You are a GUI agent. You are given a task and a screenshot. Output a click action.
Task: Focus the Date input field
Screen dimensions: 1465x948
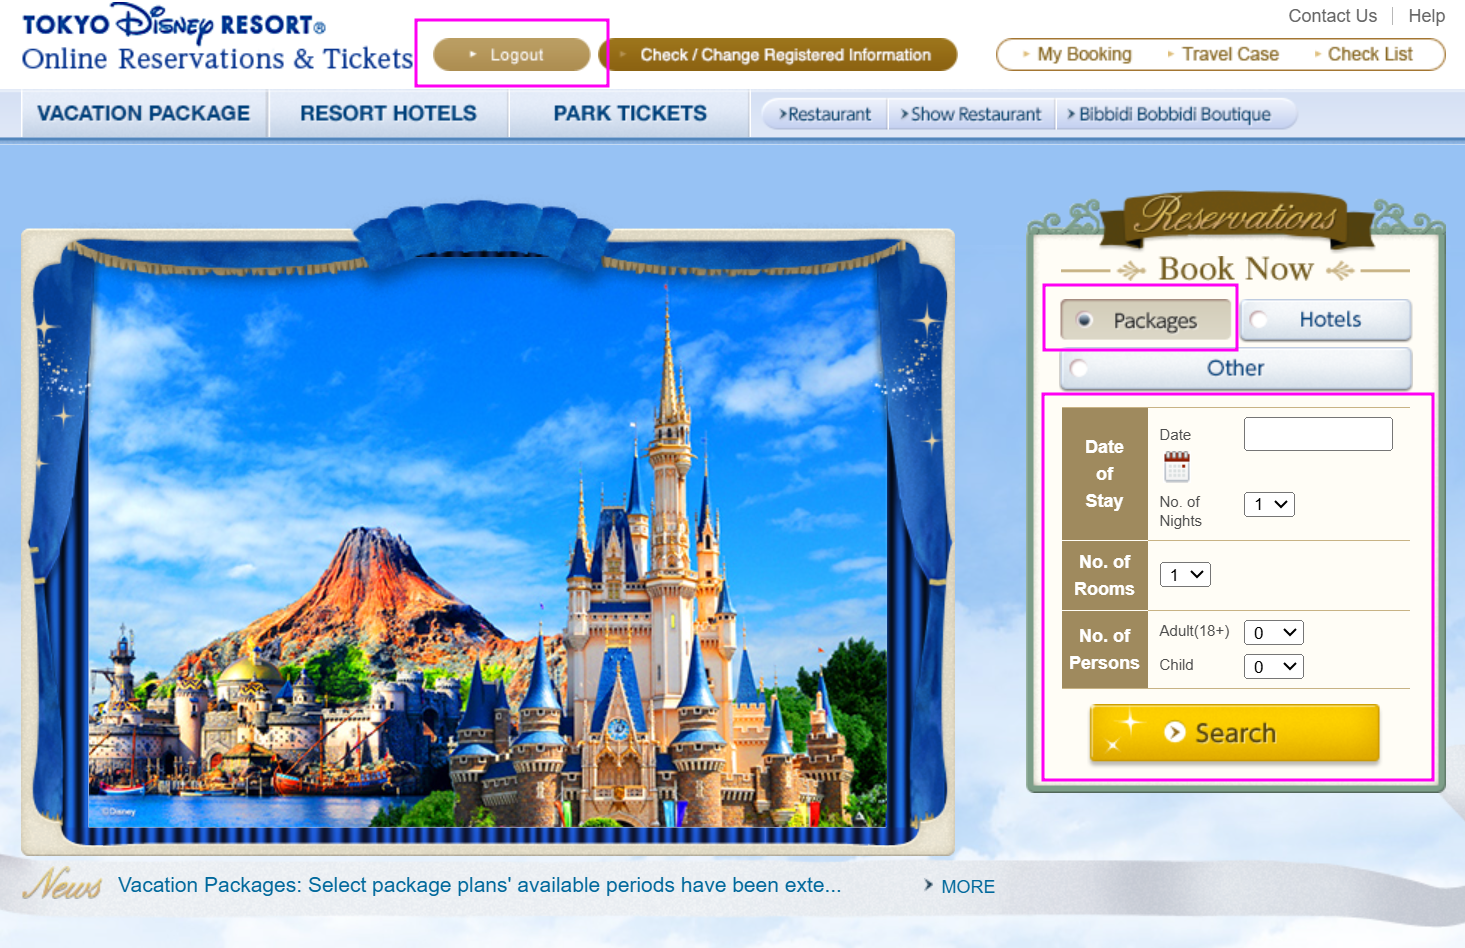point(1318,434)
